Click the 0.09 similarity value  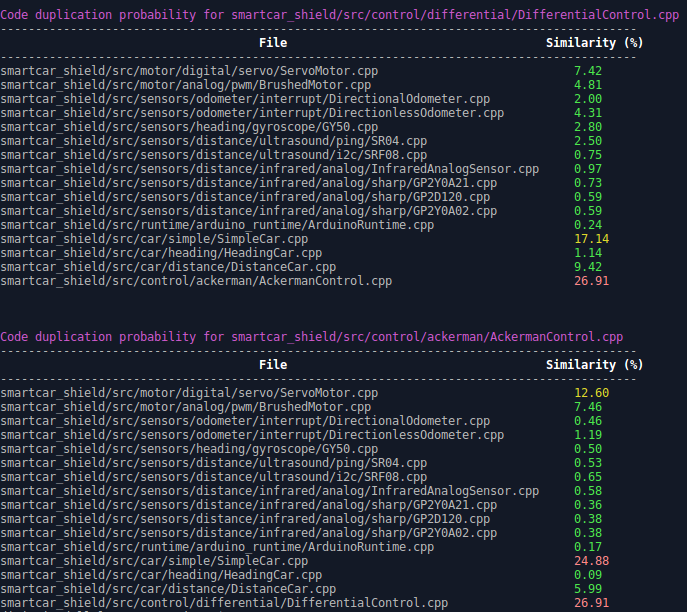(588, 575)
